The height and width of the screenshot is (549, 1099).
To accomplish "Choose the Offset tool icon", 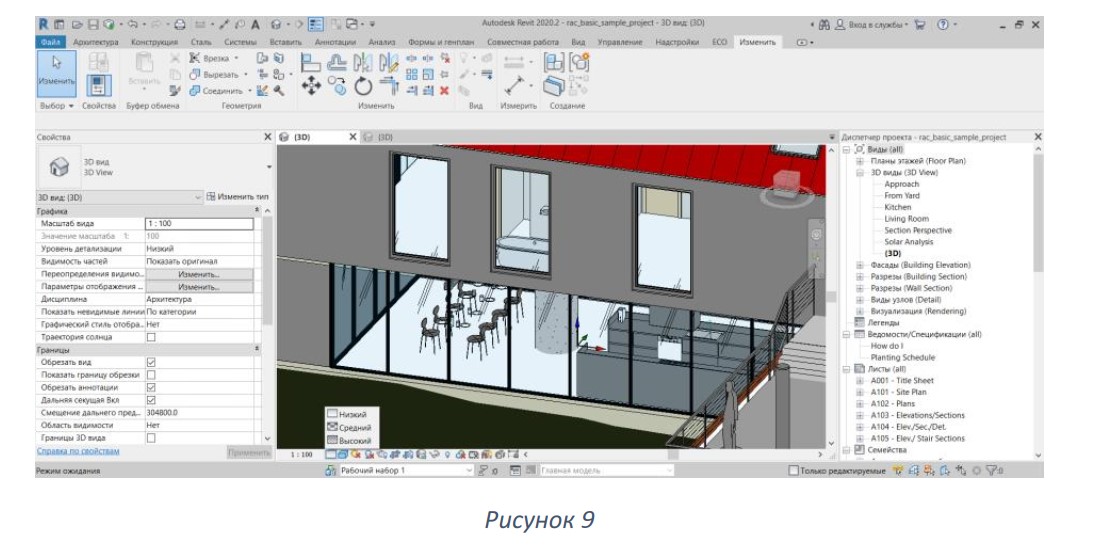I will (336, 63).
